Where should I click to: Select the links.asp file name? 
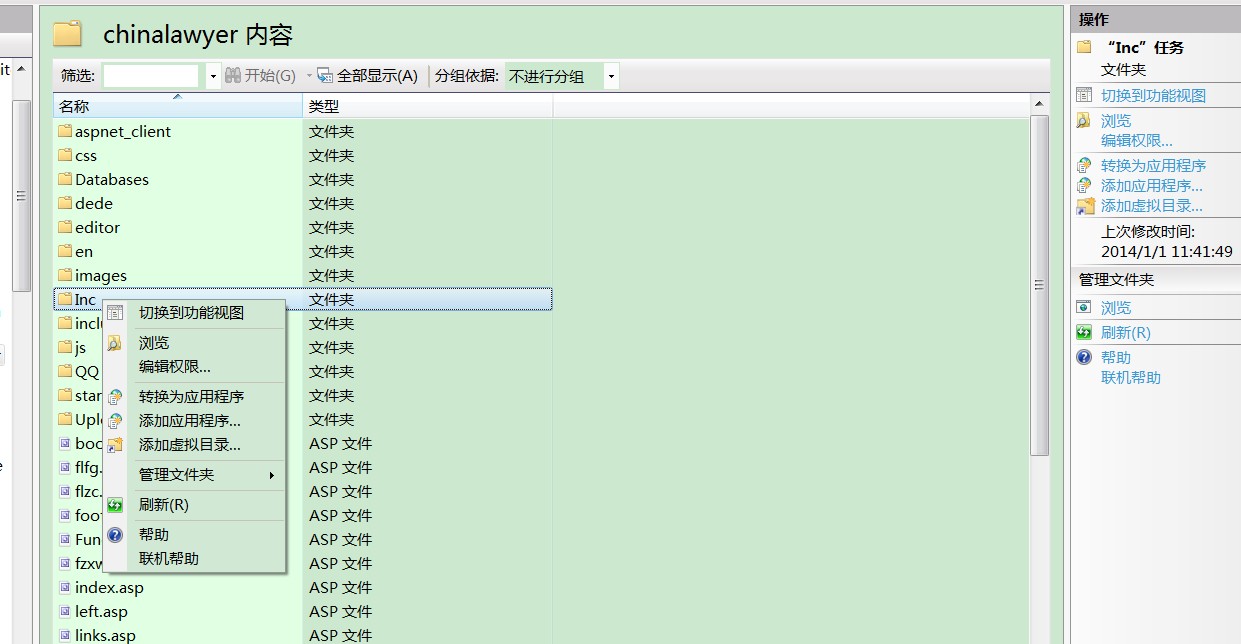[105, 635]
